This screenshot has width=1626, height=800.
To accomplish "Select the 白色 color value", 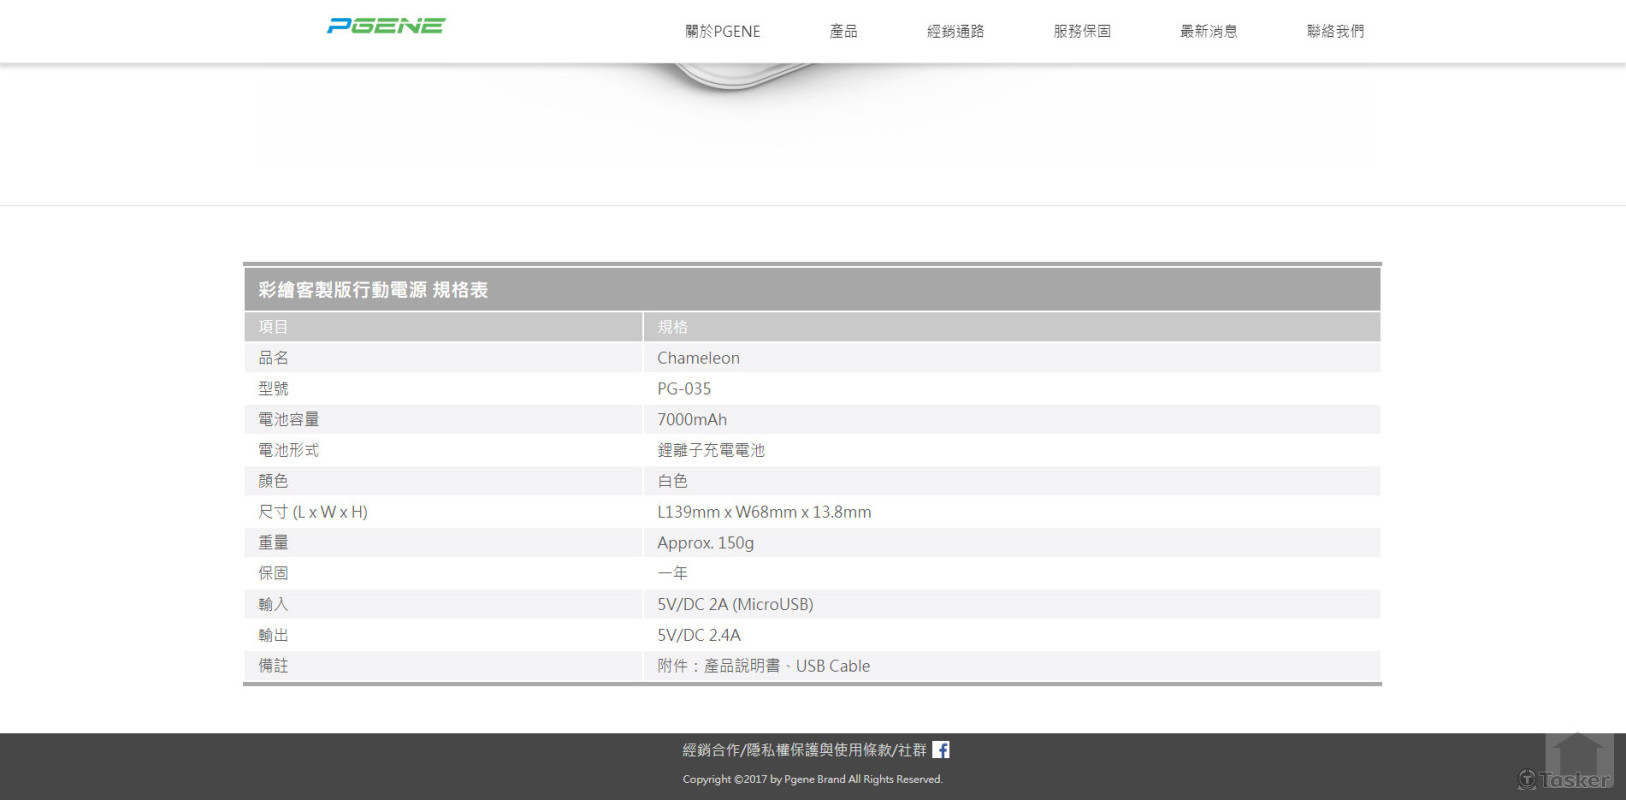I will click(672, 481).
